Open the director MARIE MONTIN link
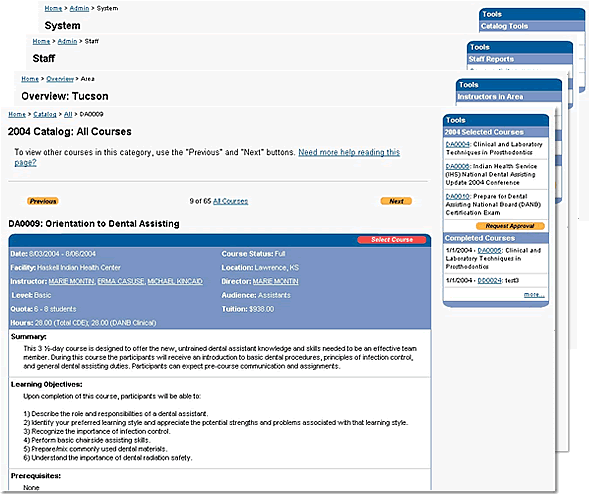Viewport: 590px width, 494px height. [x=275, y=281]
